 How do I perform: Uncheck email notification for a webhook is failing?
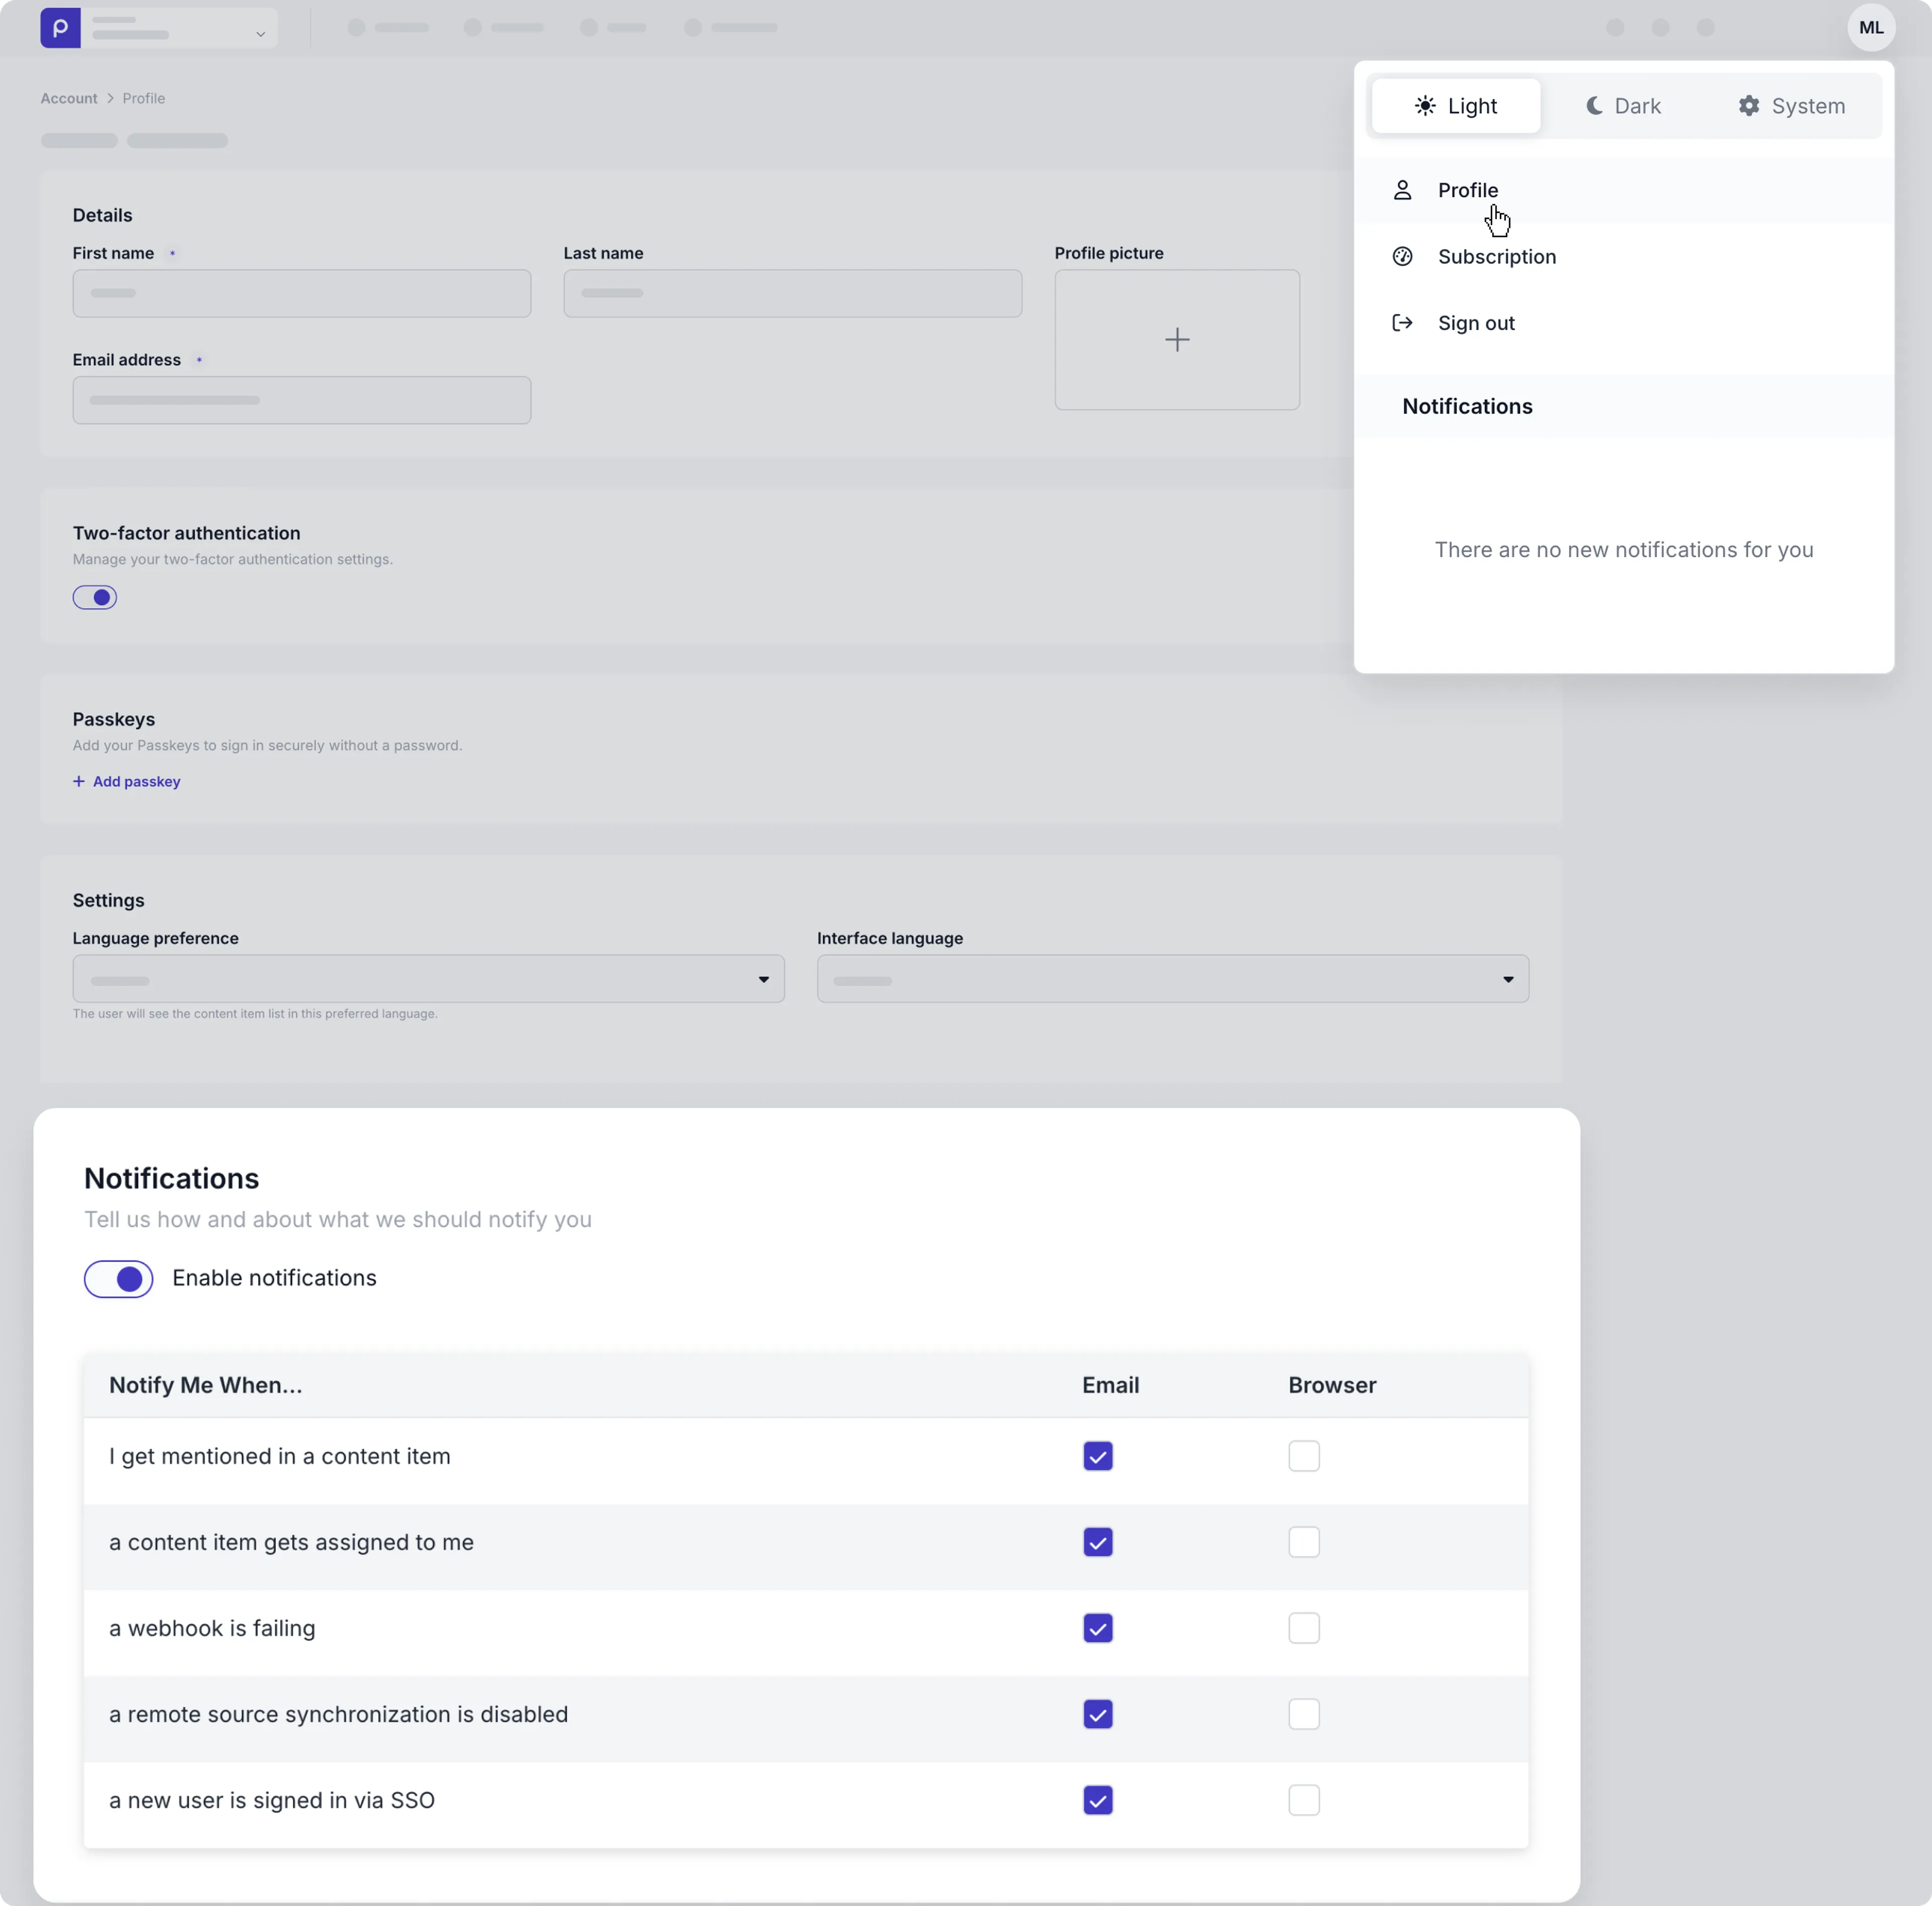1097,1628
